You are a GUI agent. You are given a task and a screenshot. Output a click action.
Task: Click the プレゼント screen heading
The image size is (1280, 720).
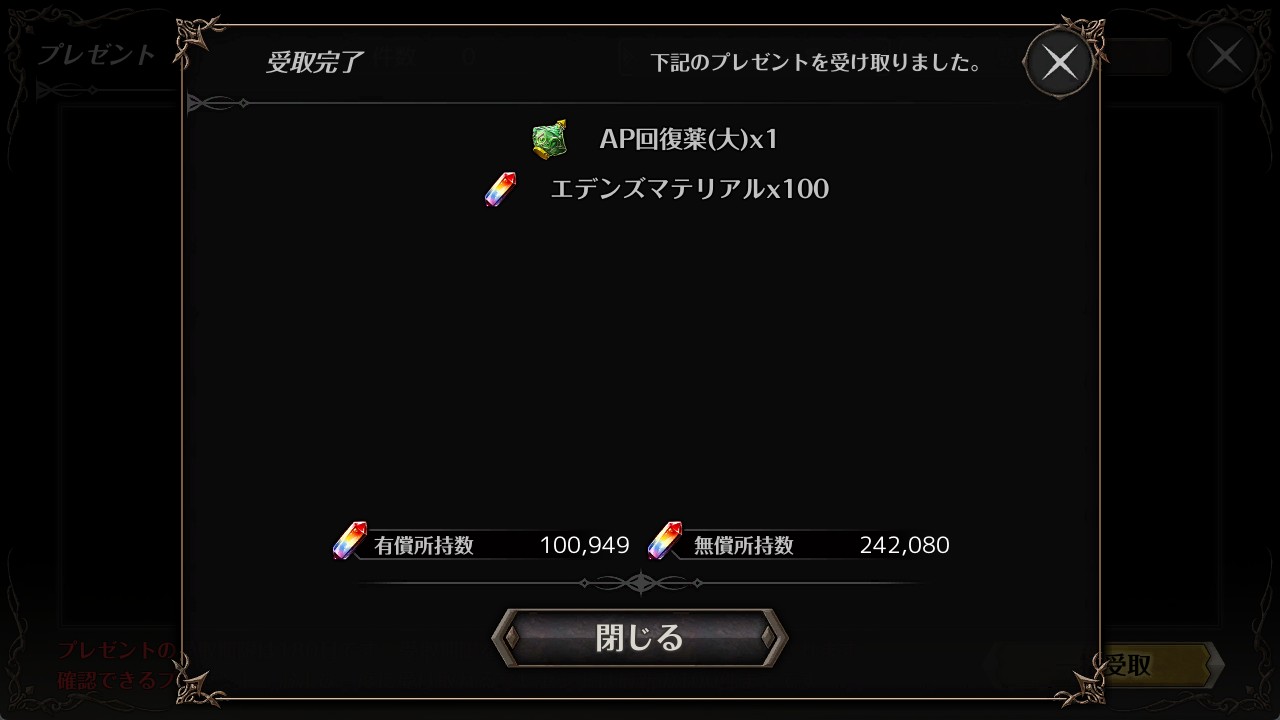pos(97,54)
